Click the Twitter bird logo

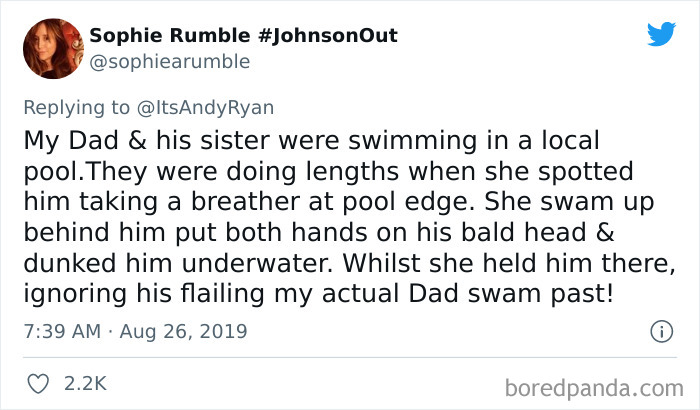661,34
